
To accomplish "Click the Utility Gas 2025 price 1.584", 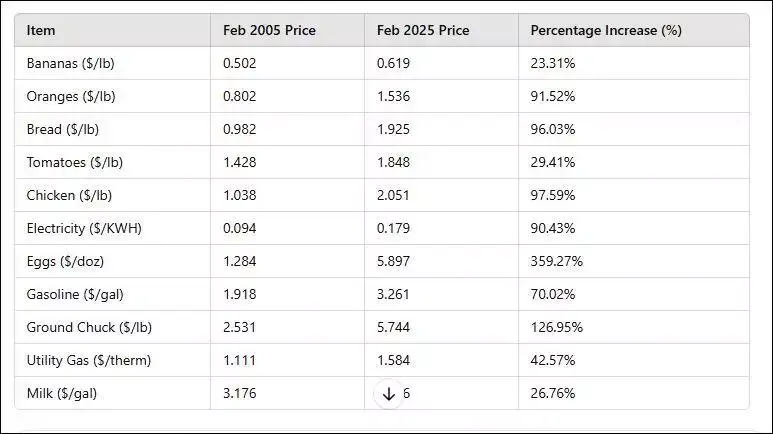I will click(x=394, y=360).
